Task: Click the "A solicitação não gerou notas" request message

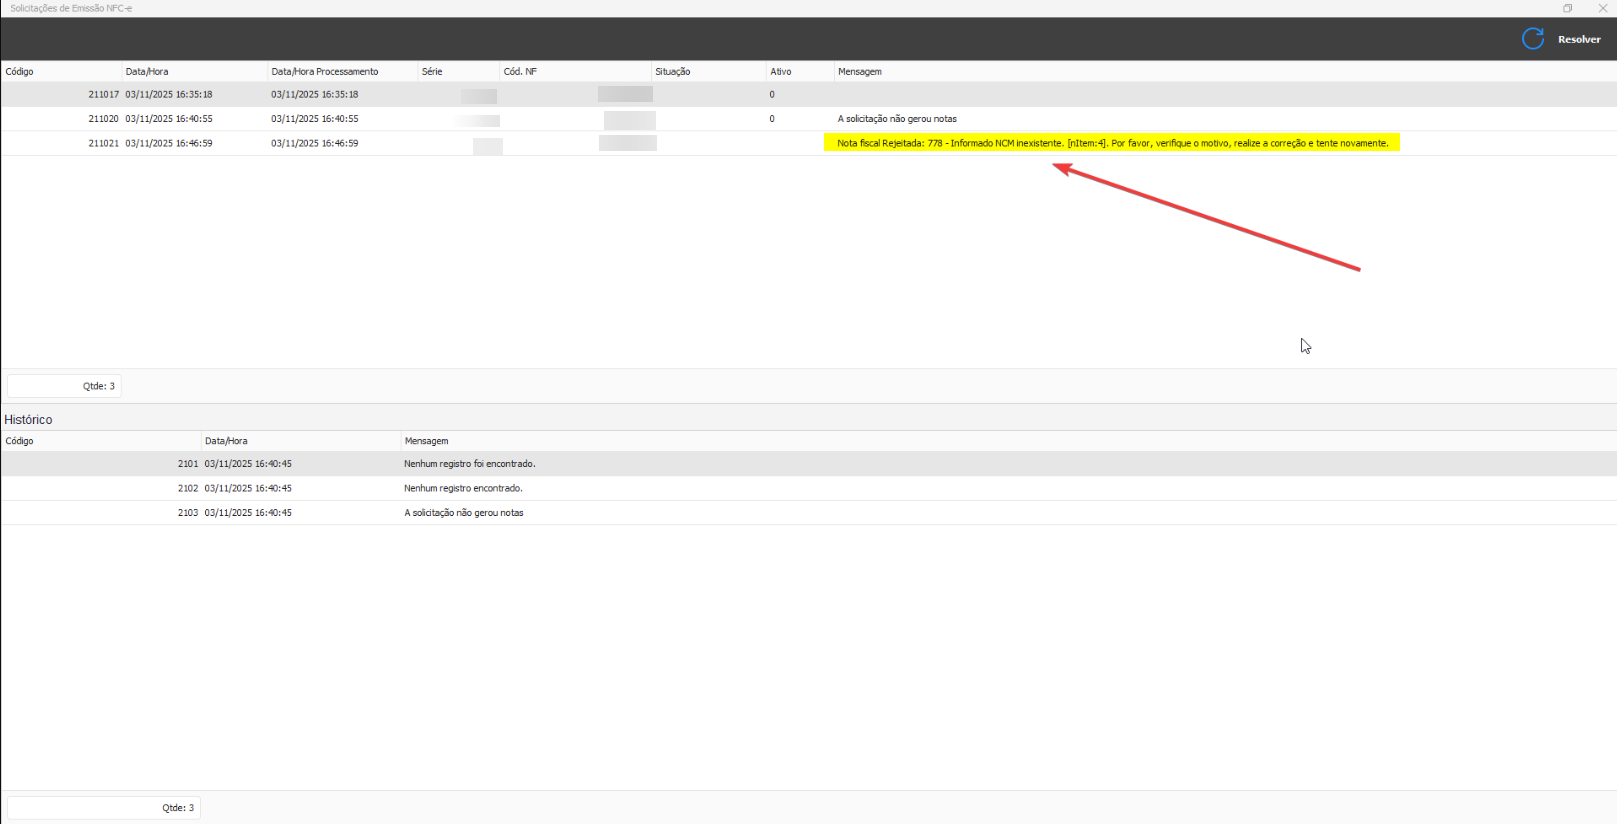Action: (897, 119)
